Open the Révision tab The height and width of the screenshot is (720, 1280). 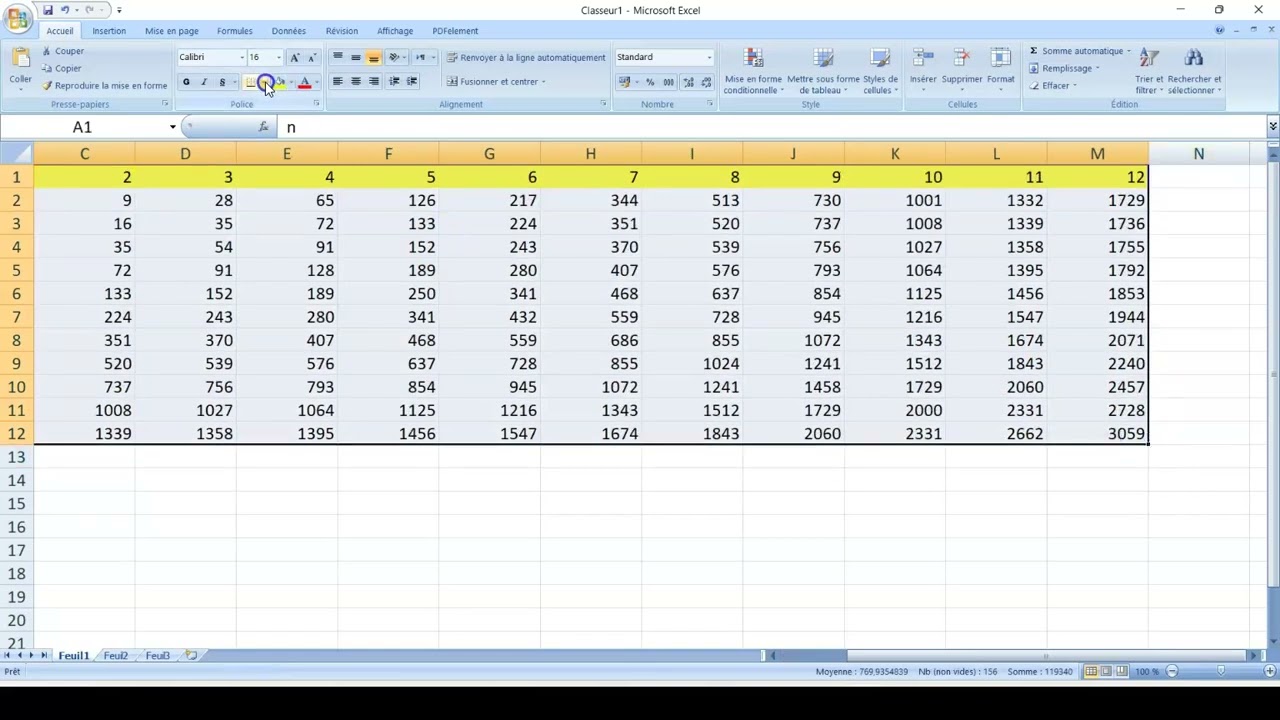pyautogui.click(x=341, y=31)
